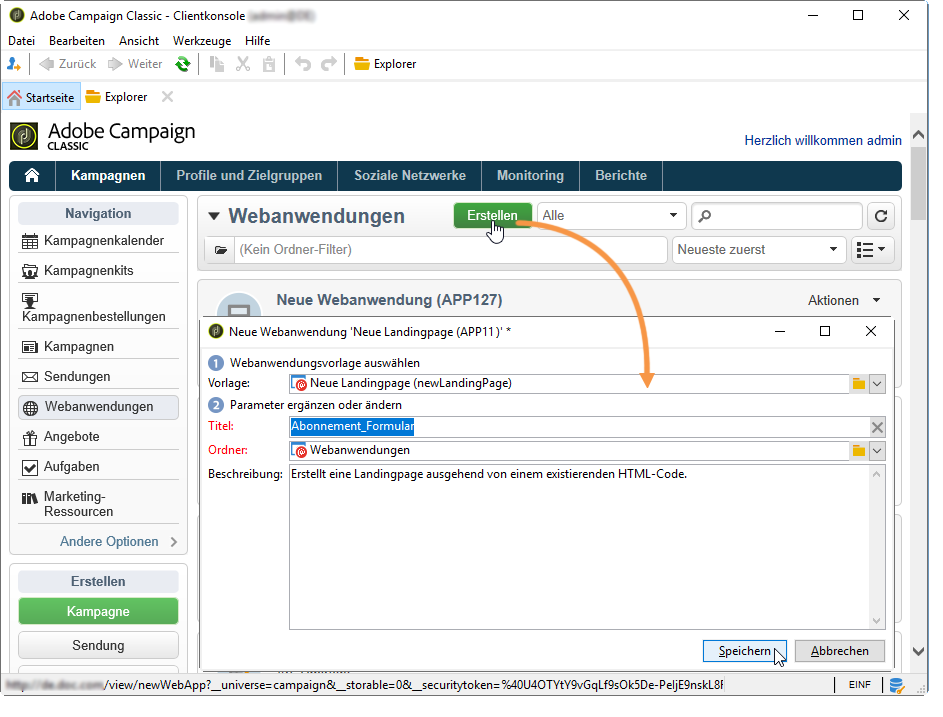Click the undo arrow icon
The image size is (943, 717).
(303, 64)
